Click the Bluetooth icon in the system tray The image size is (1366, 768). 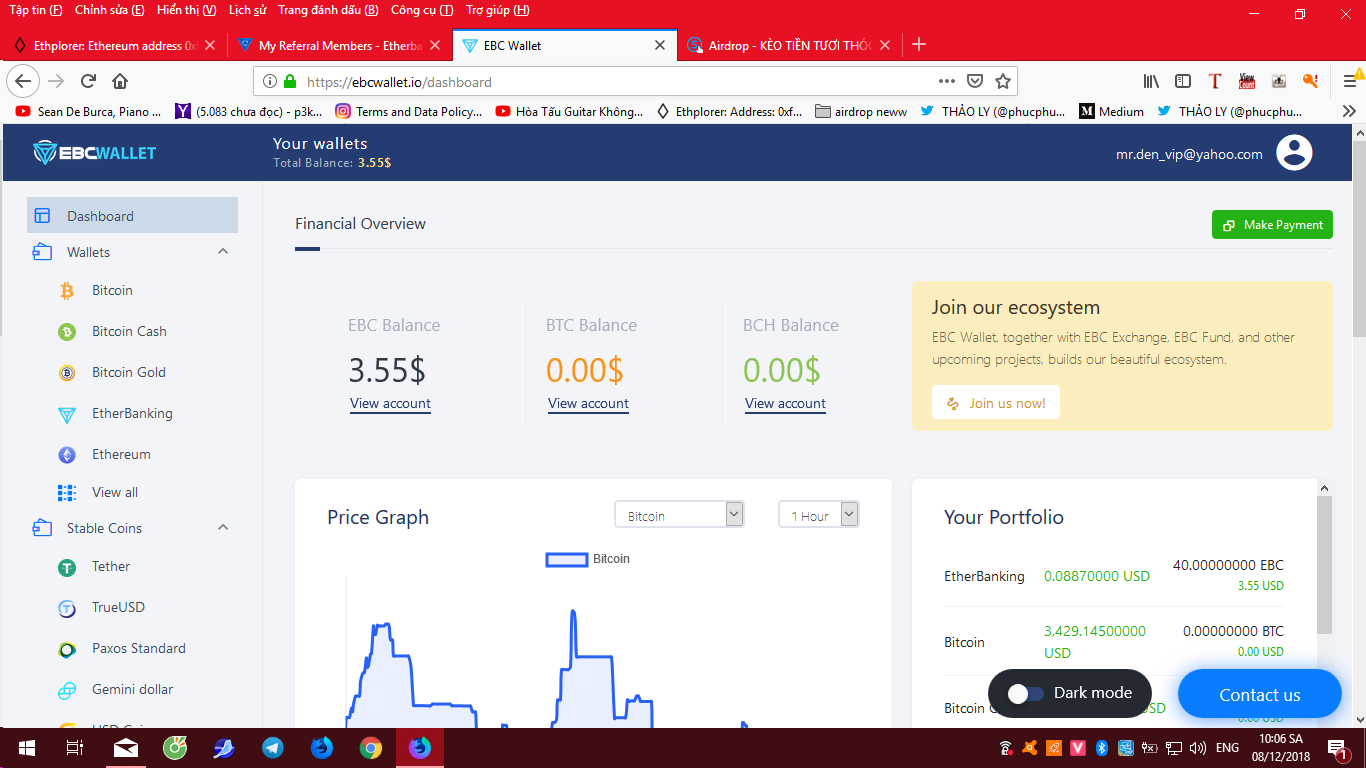tap(1101, 747)
